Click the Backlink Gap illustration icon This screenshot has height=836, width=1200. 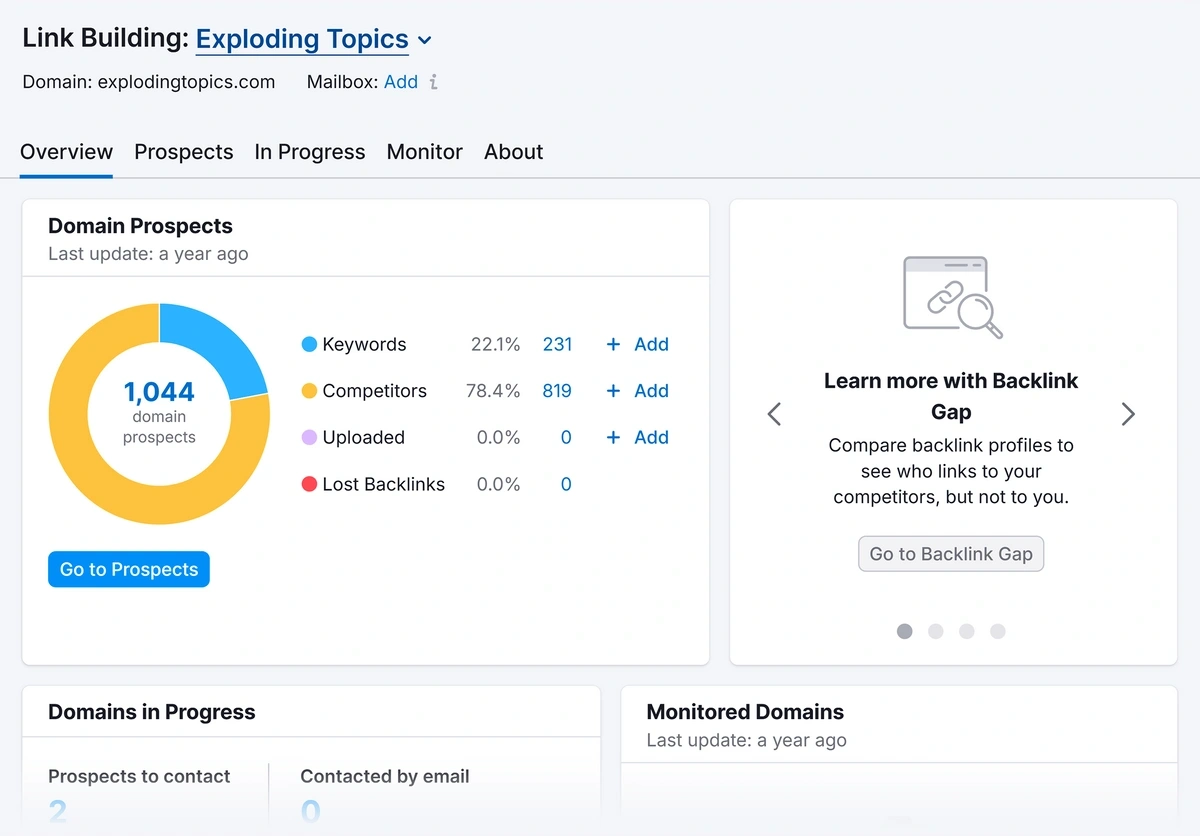tap(952, 296)
